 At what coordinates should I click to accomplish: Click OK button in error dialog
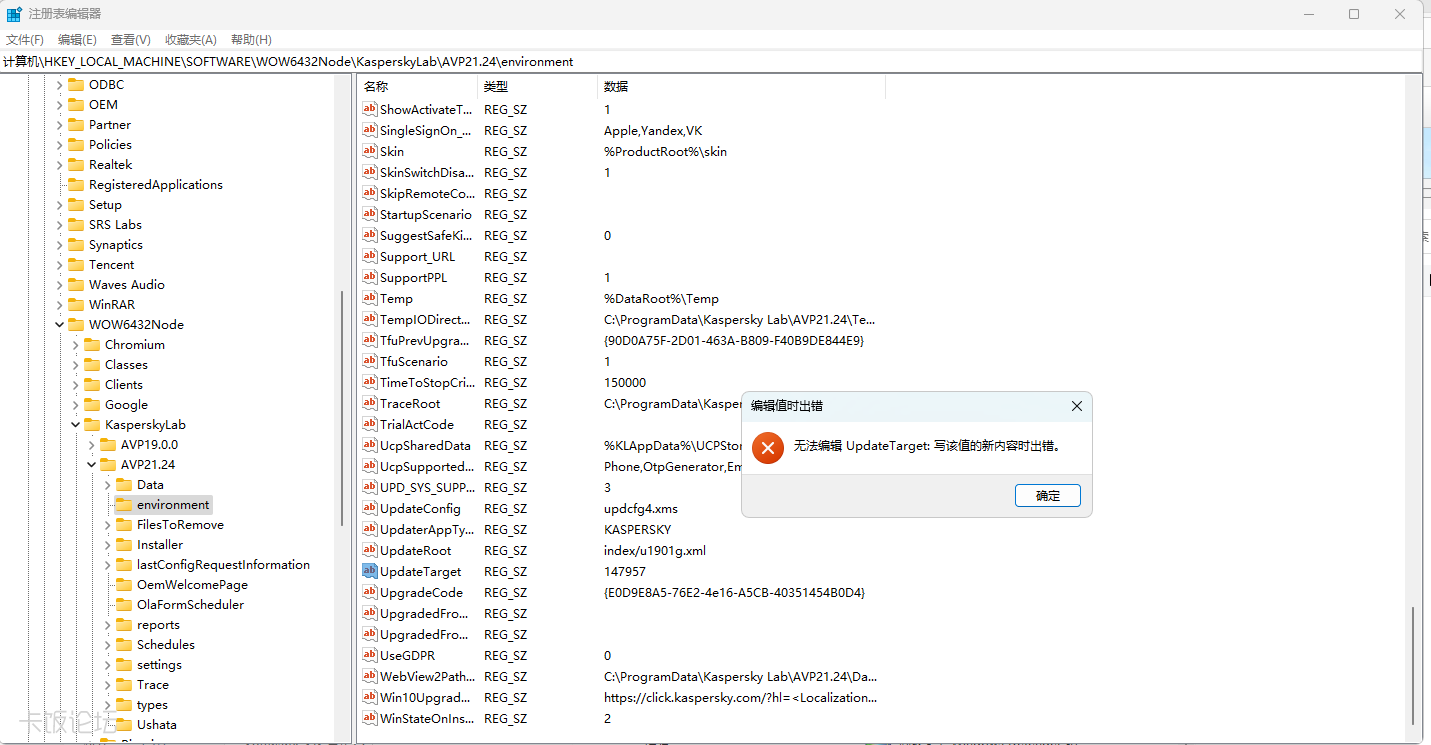click(x=1047, y=496)
